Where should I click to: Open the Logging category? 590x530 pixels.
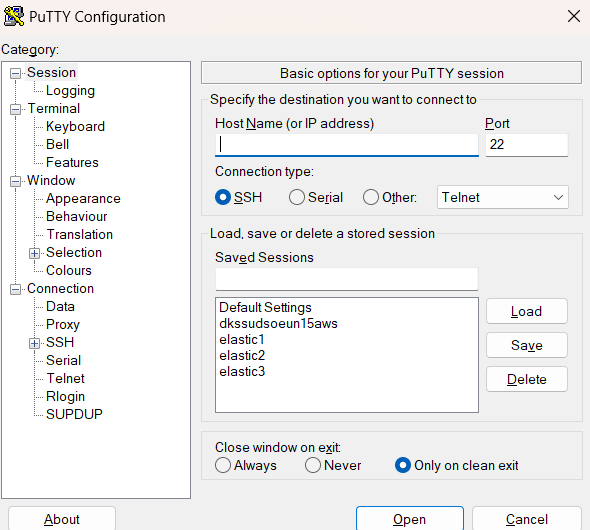pyautogui.click(x=70, y=91)
